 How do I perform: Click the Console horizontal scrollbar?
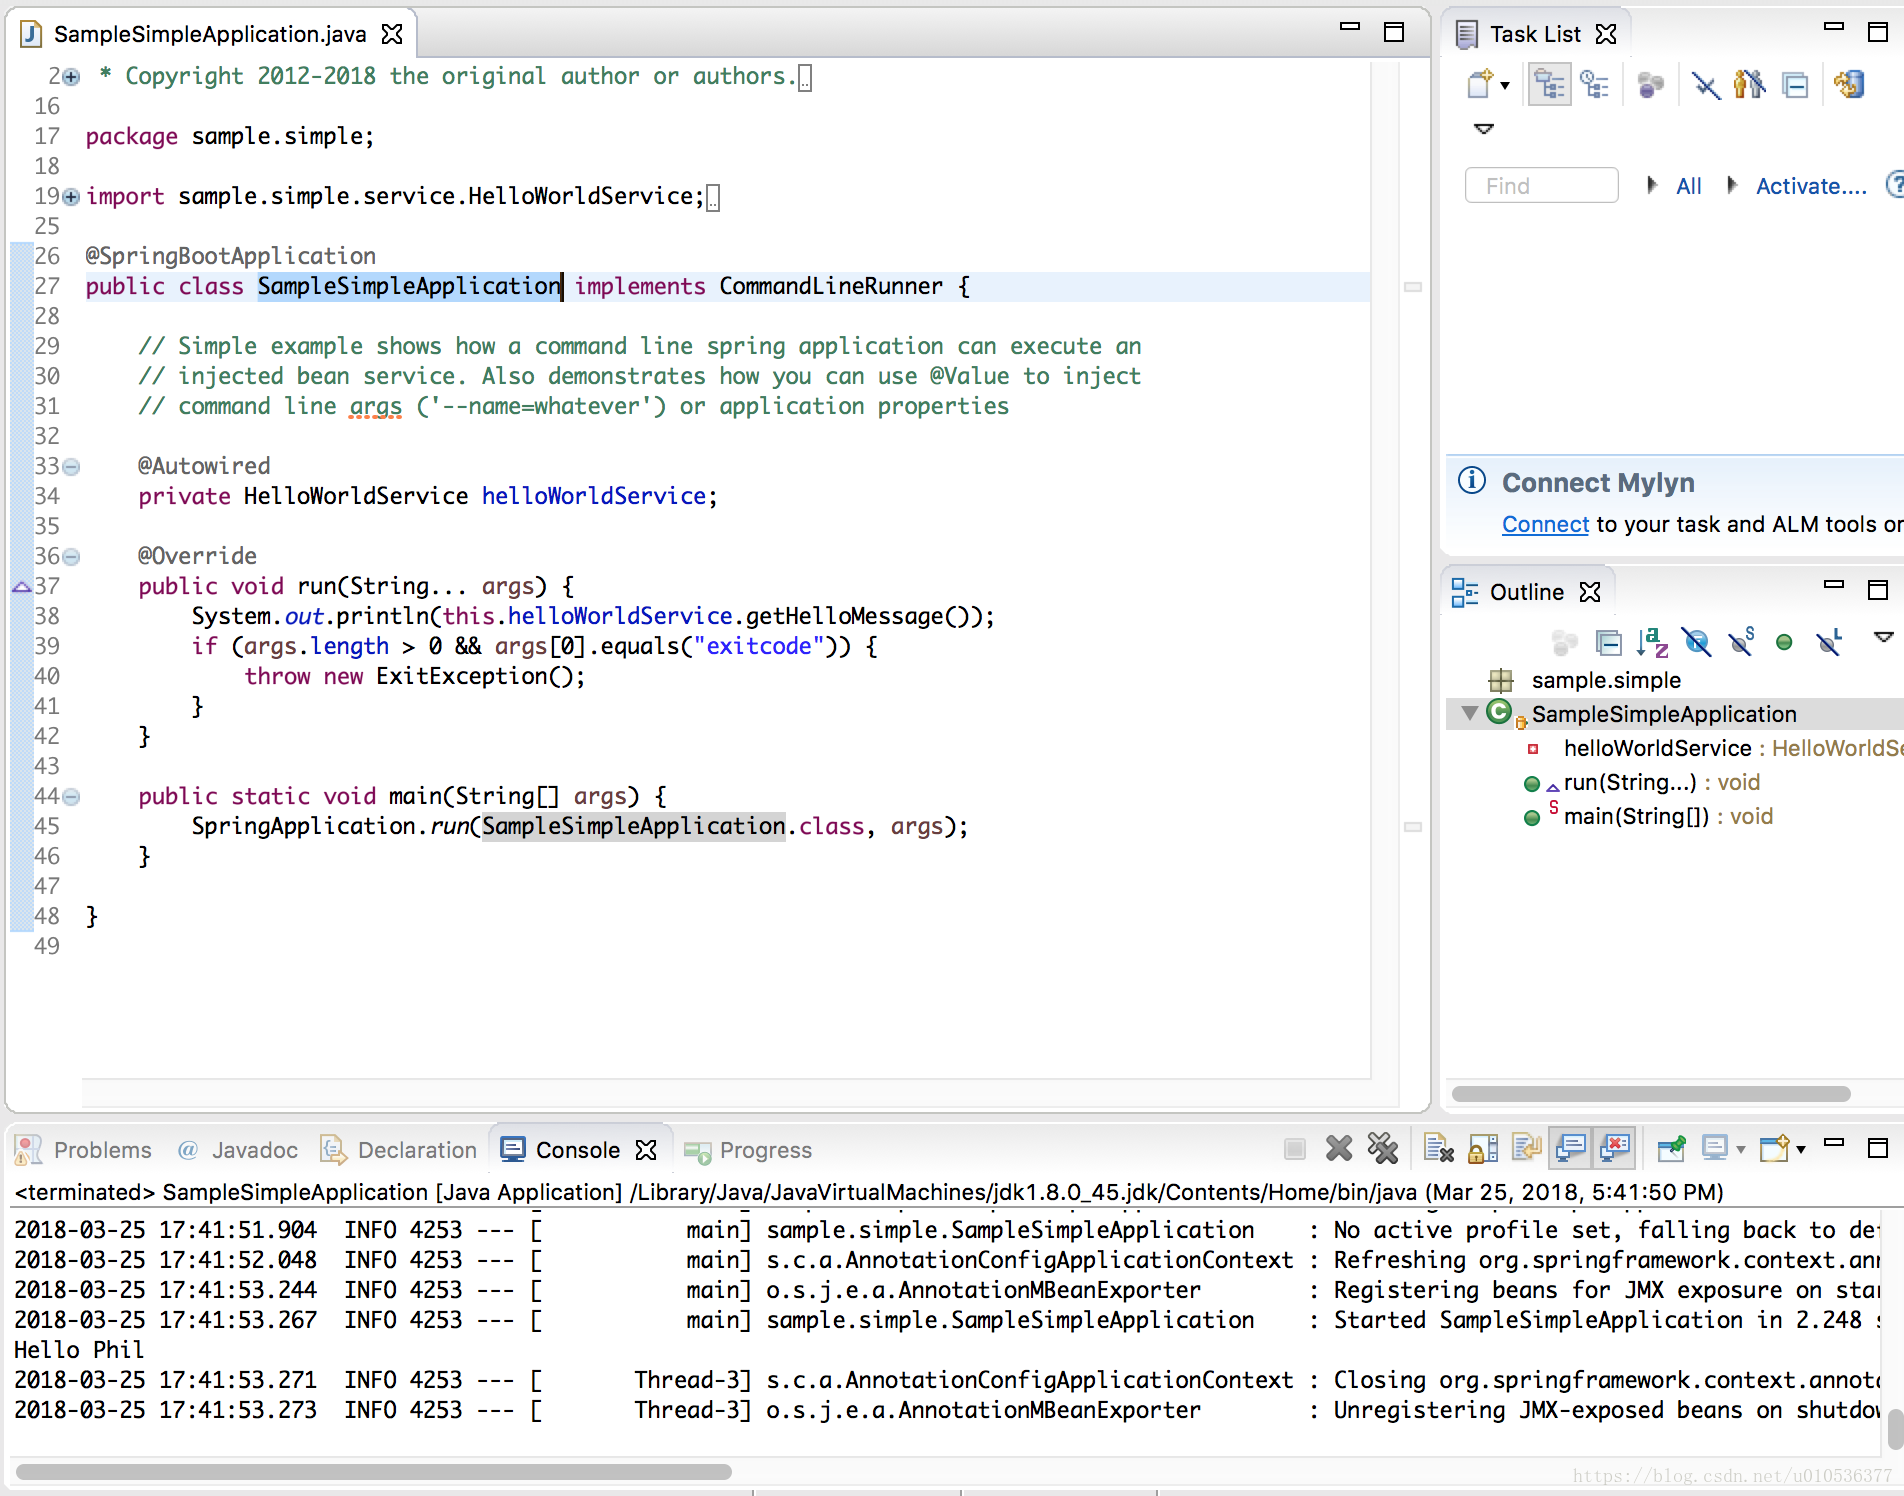pyautogui.click(x=374, y=1472)
